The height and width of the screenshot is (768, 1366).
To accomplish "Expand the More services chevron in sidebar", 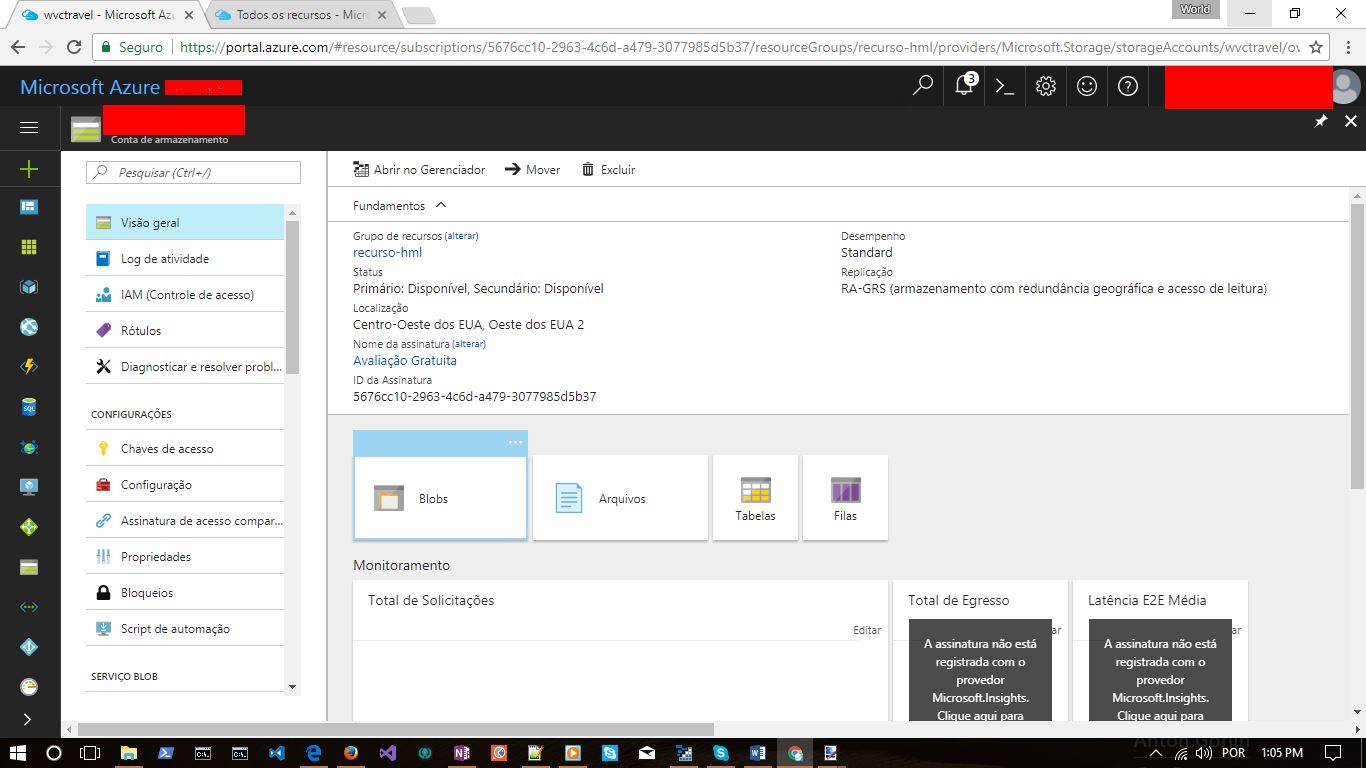I will 27,719.
